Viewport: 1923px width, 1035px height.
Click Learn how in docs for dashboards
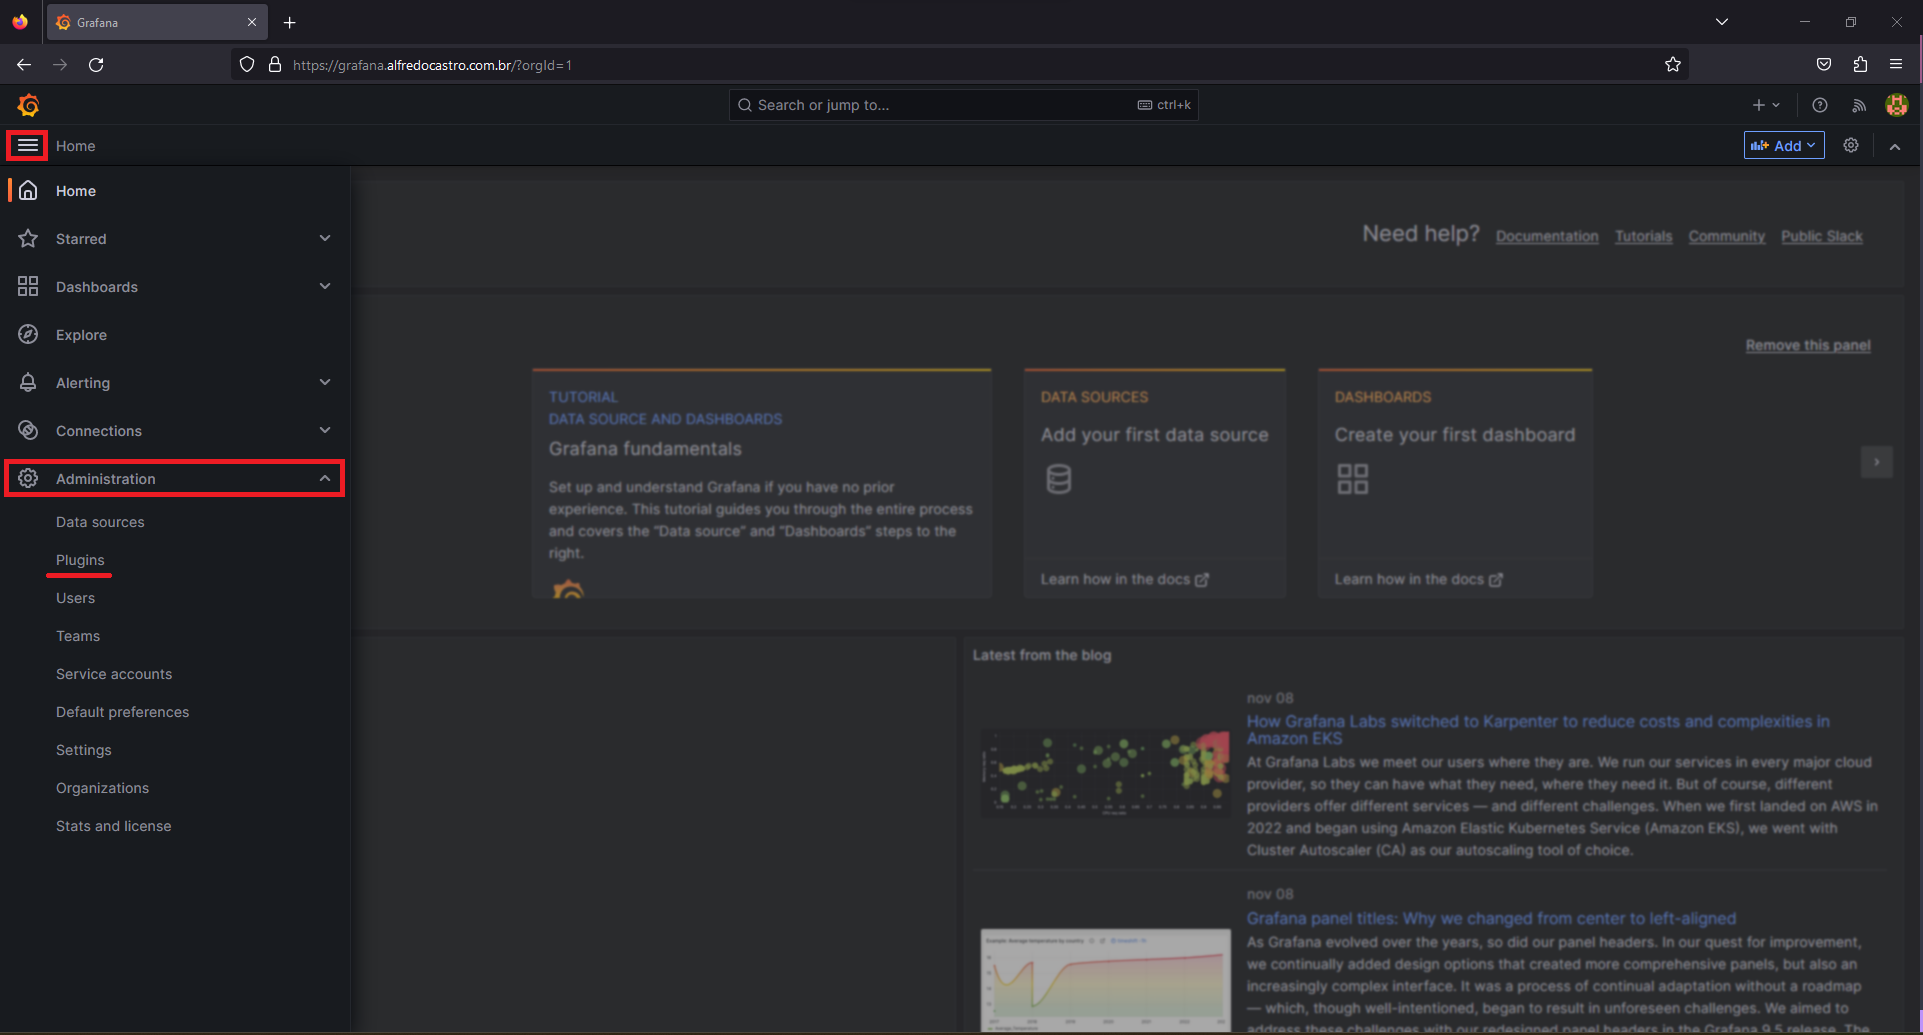pos(1418,579)
